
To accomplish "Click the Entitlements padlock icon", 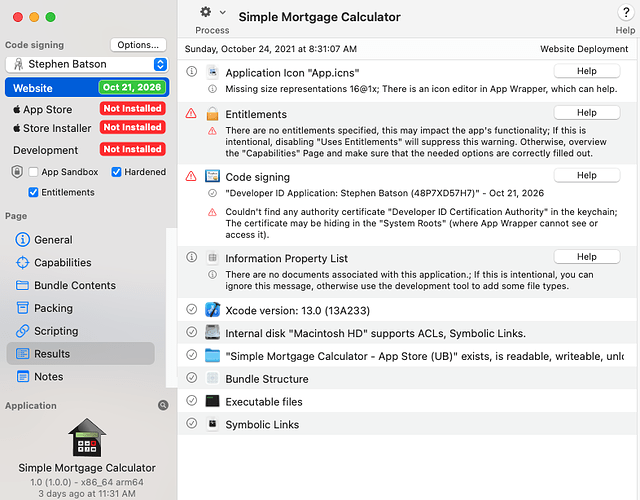I will (212, 114).
